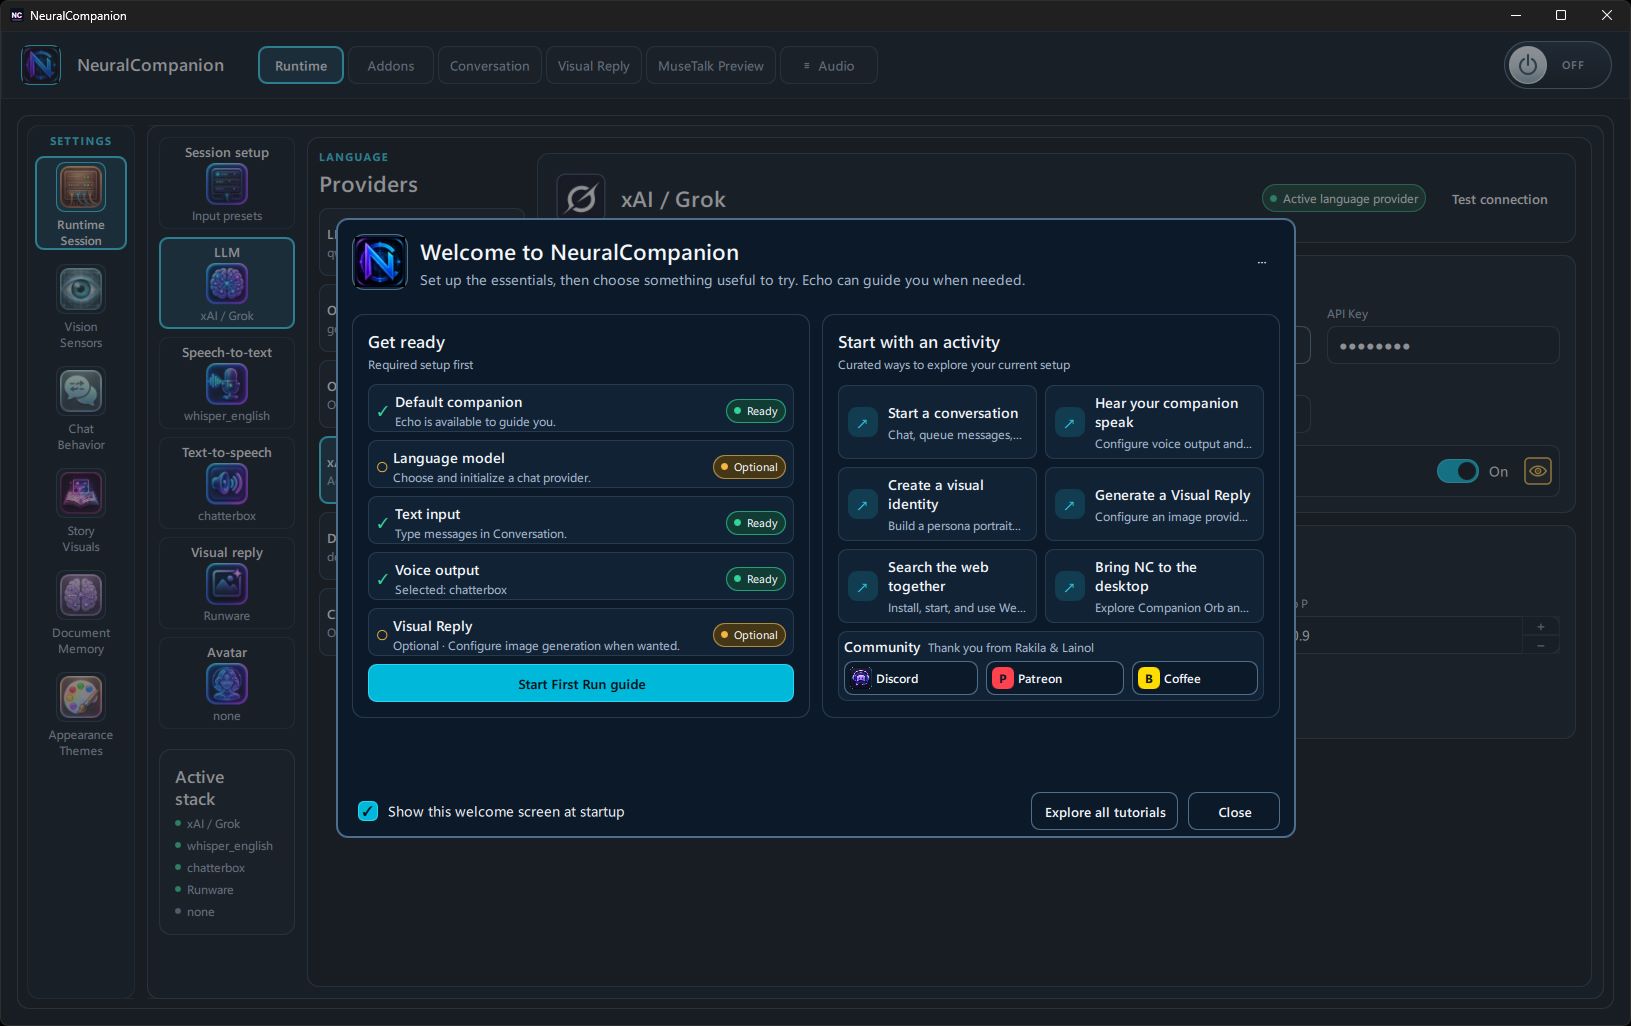Click Visual Reply Optional setup row
The width and height of the screenshot is (1631, 1026).
click(x=581, y=634)
